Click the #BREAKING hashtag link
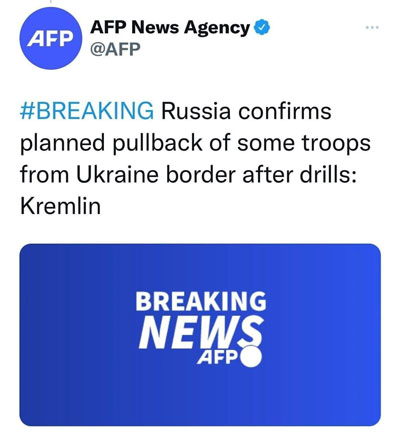The width and height of the screenshot is (400, 438). pyautogui.click(x=87, y=111)
